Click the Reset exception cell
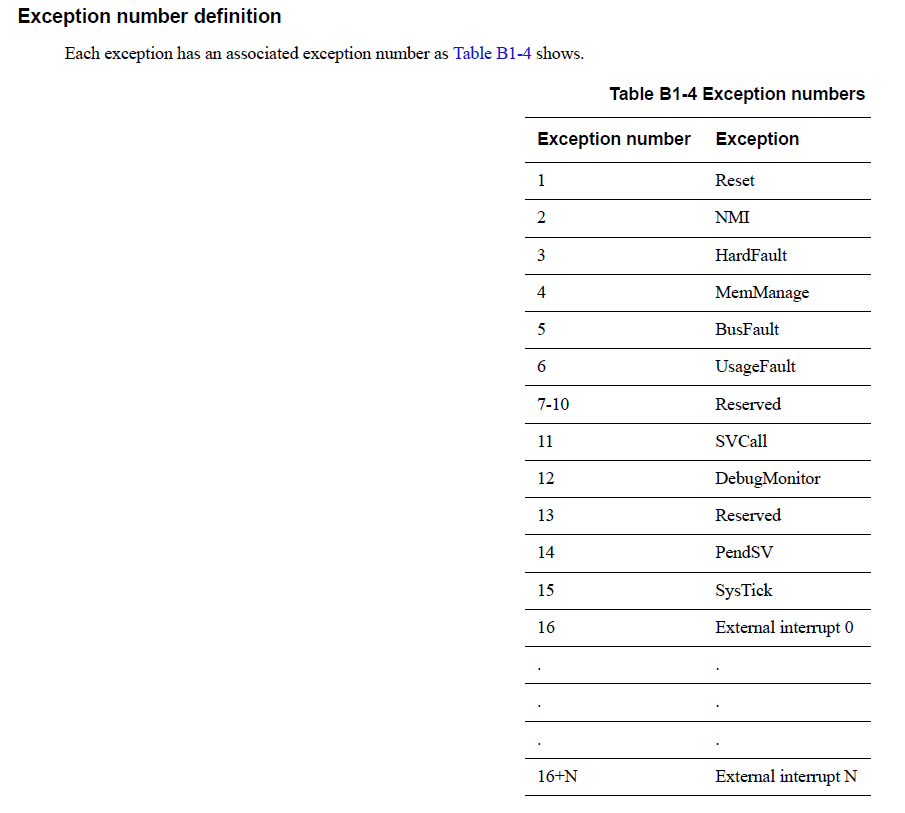The image size is (905, 813). click(x=735, y=180)
